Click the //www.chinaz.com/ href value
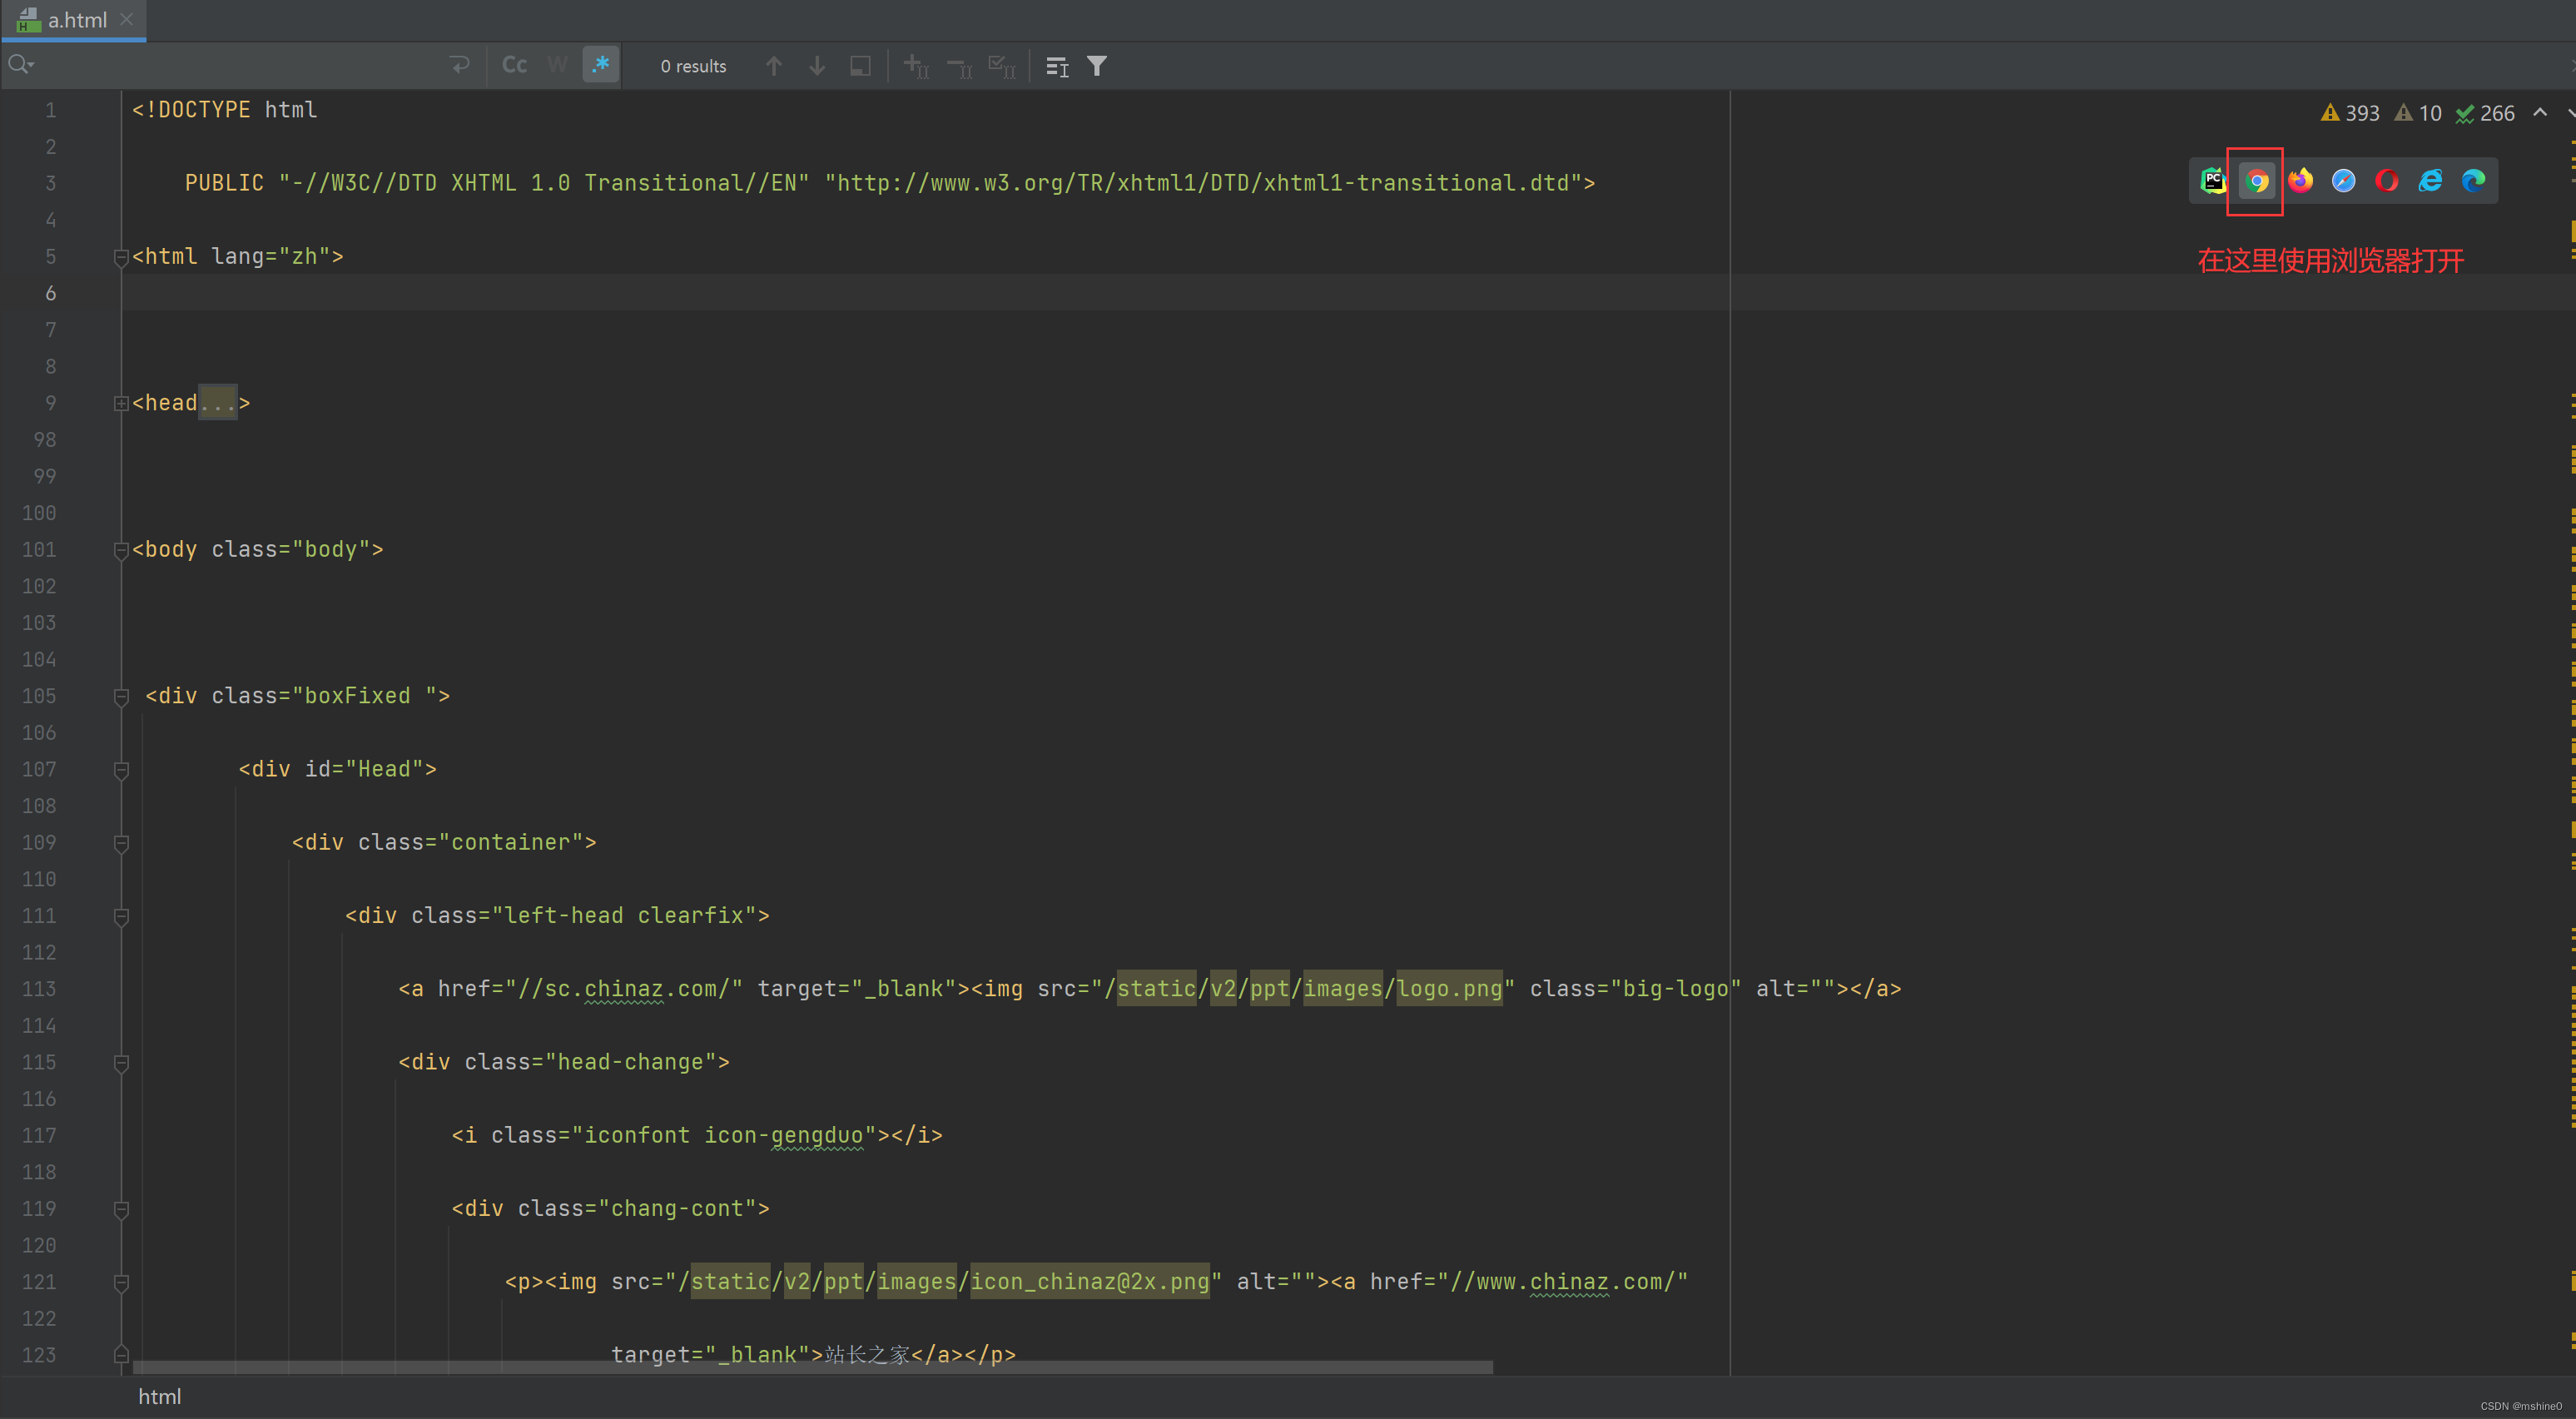The image size is (2576, 1419). pyautogui.click(x=1563, y=1282)
